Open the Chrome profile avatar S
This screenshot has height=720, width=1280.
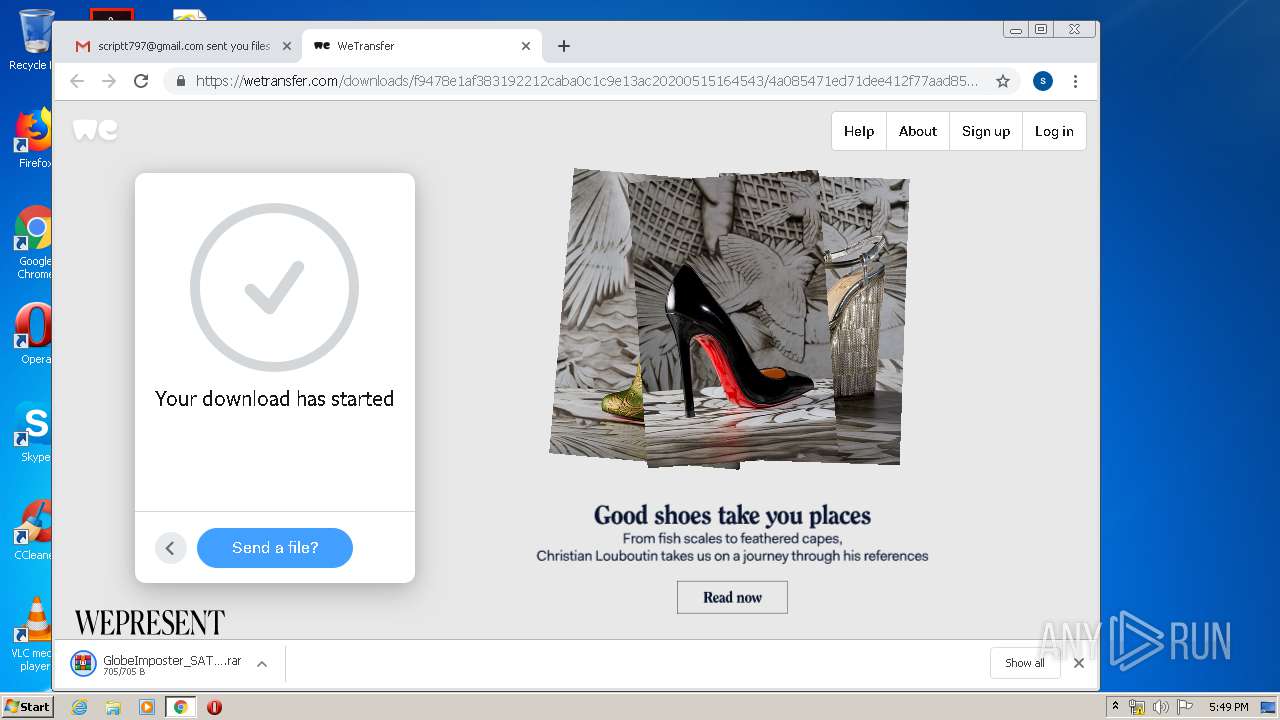pyautogui.click(x=1043, y=81)
